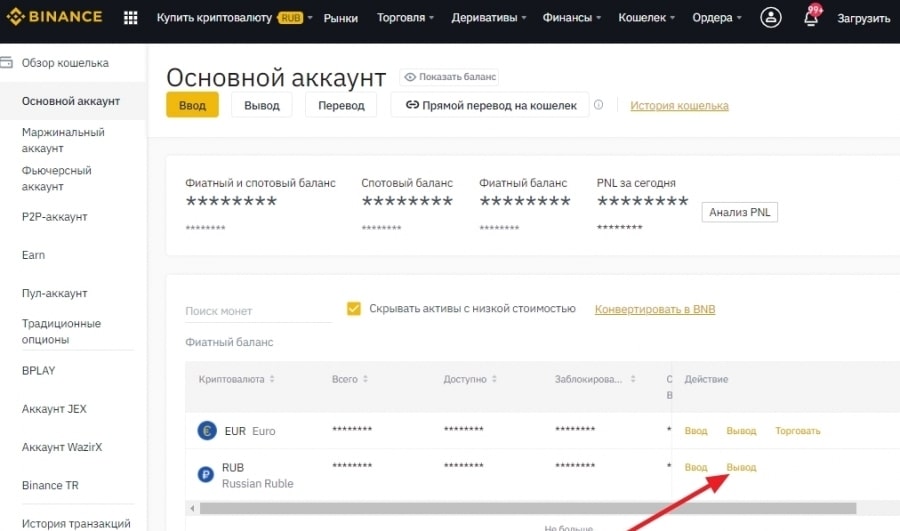Click the Фиатный баланс section heading above table
Image resolution: width=900 pixels, height=531 pixels.
click(x=229, y=342)
